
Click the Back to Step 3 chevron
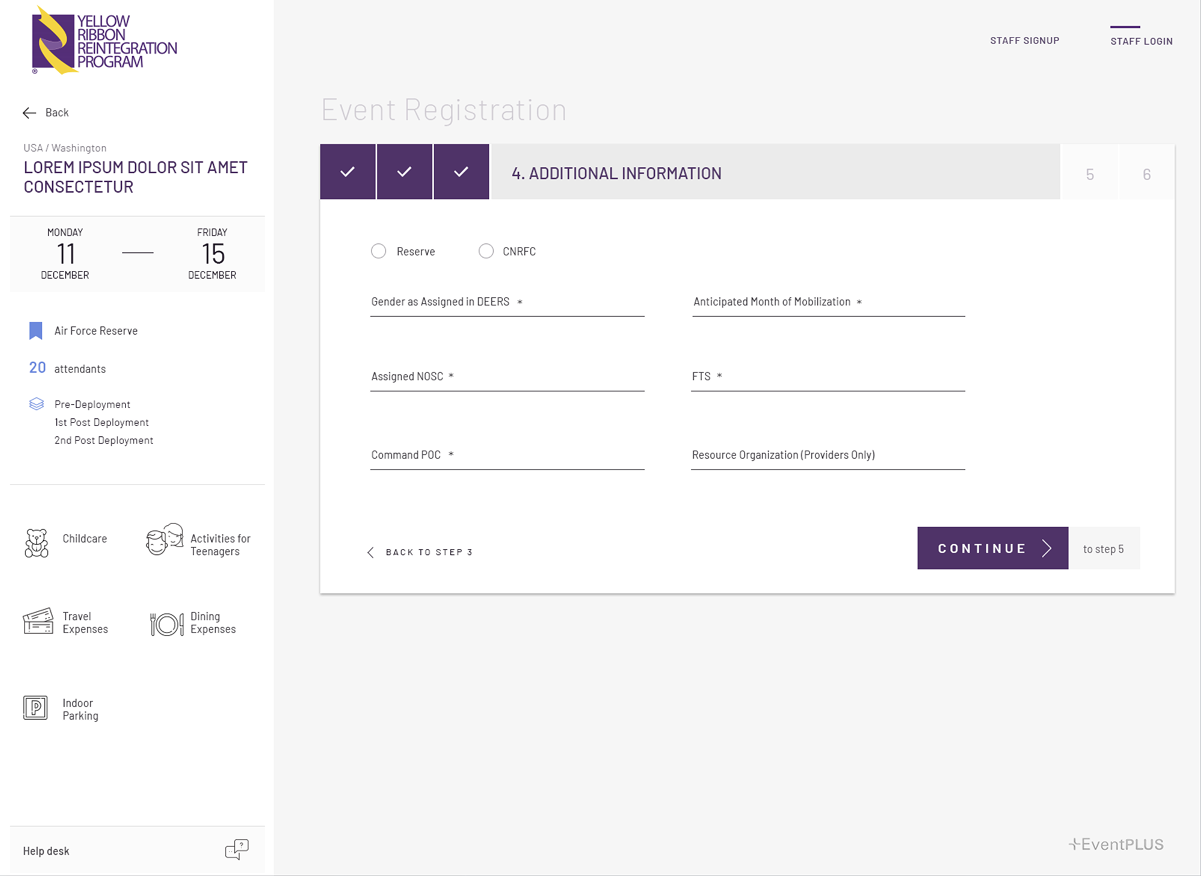[371, 552]
